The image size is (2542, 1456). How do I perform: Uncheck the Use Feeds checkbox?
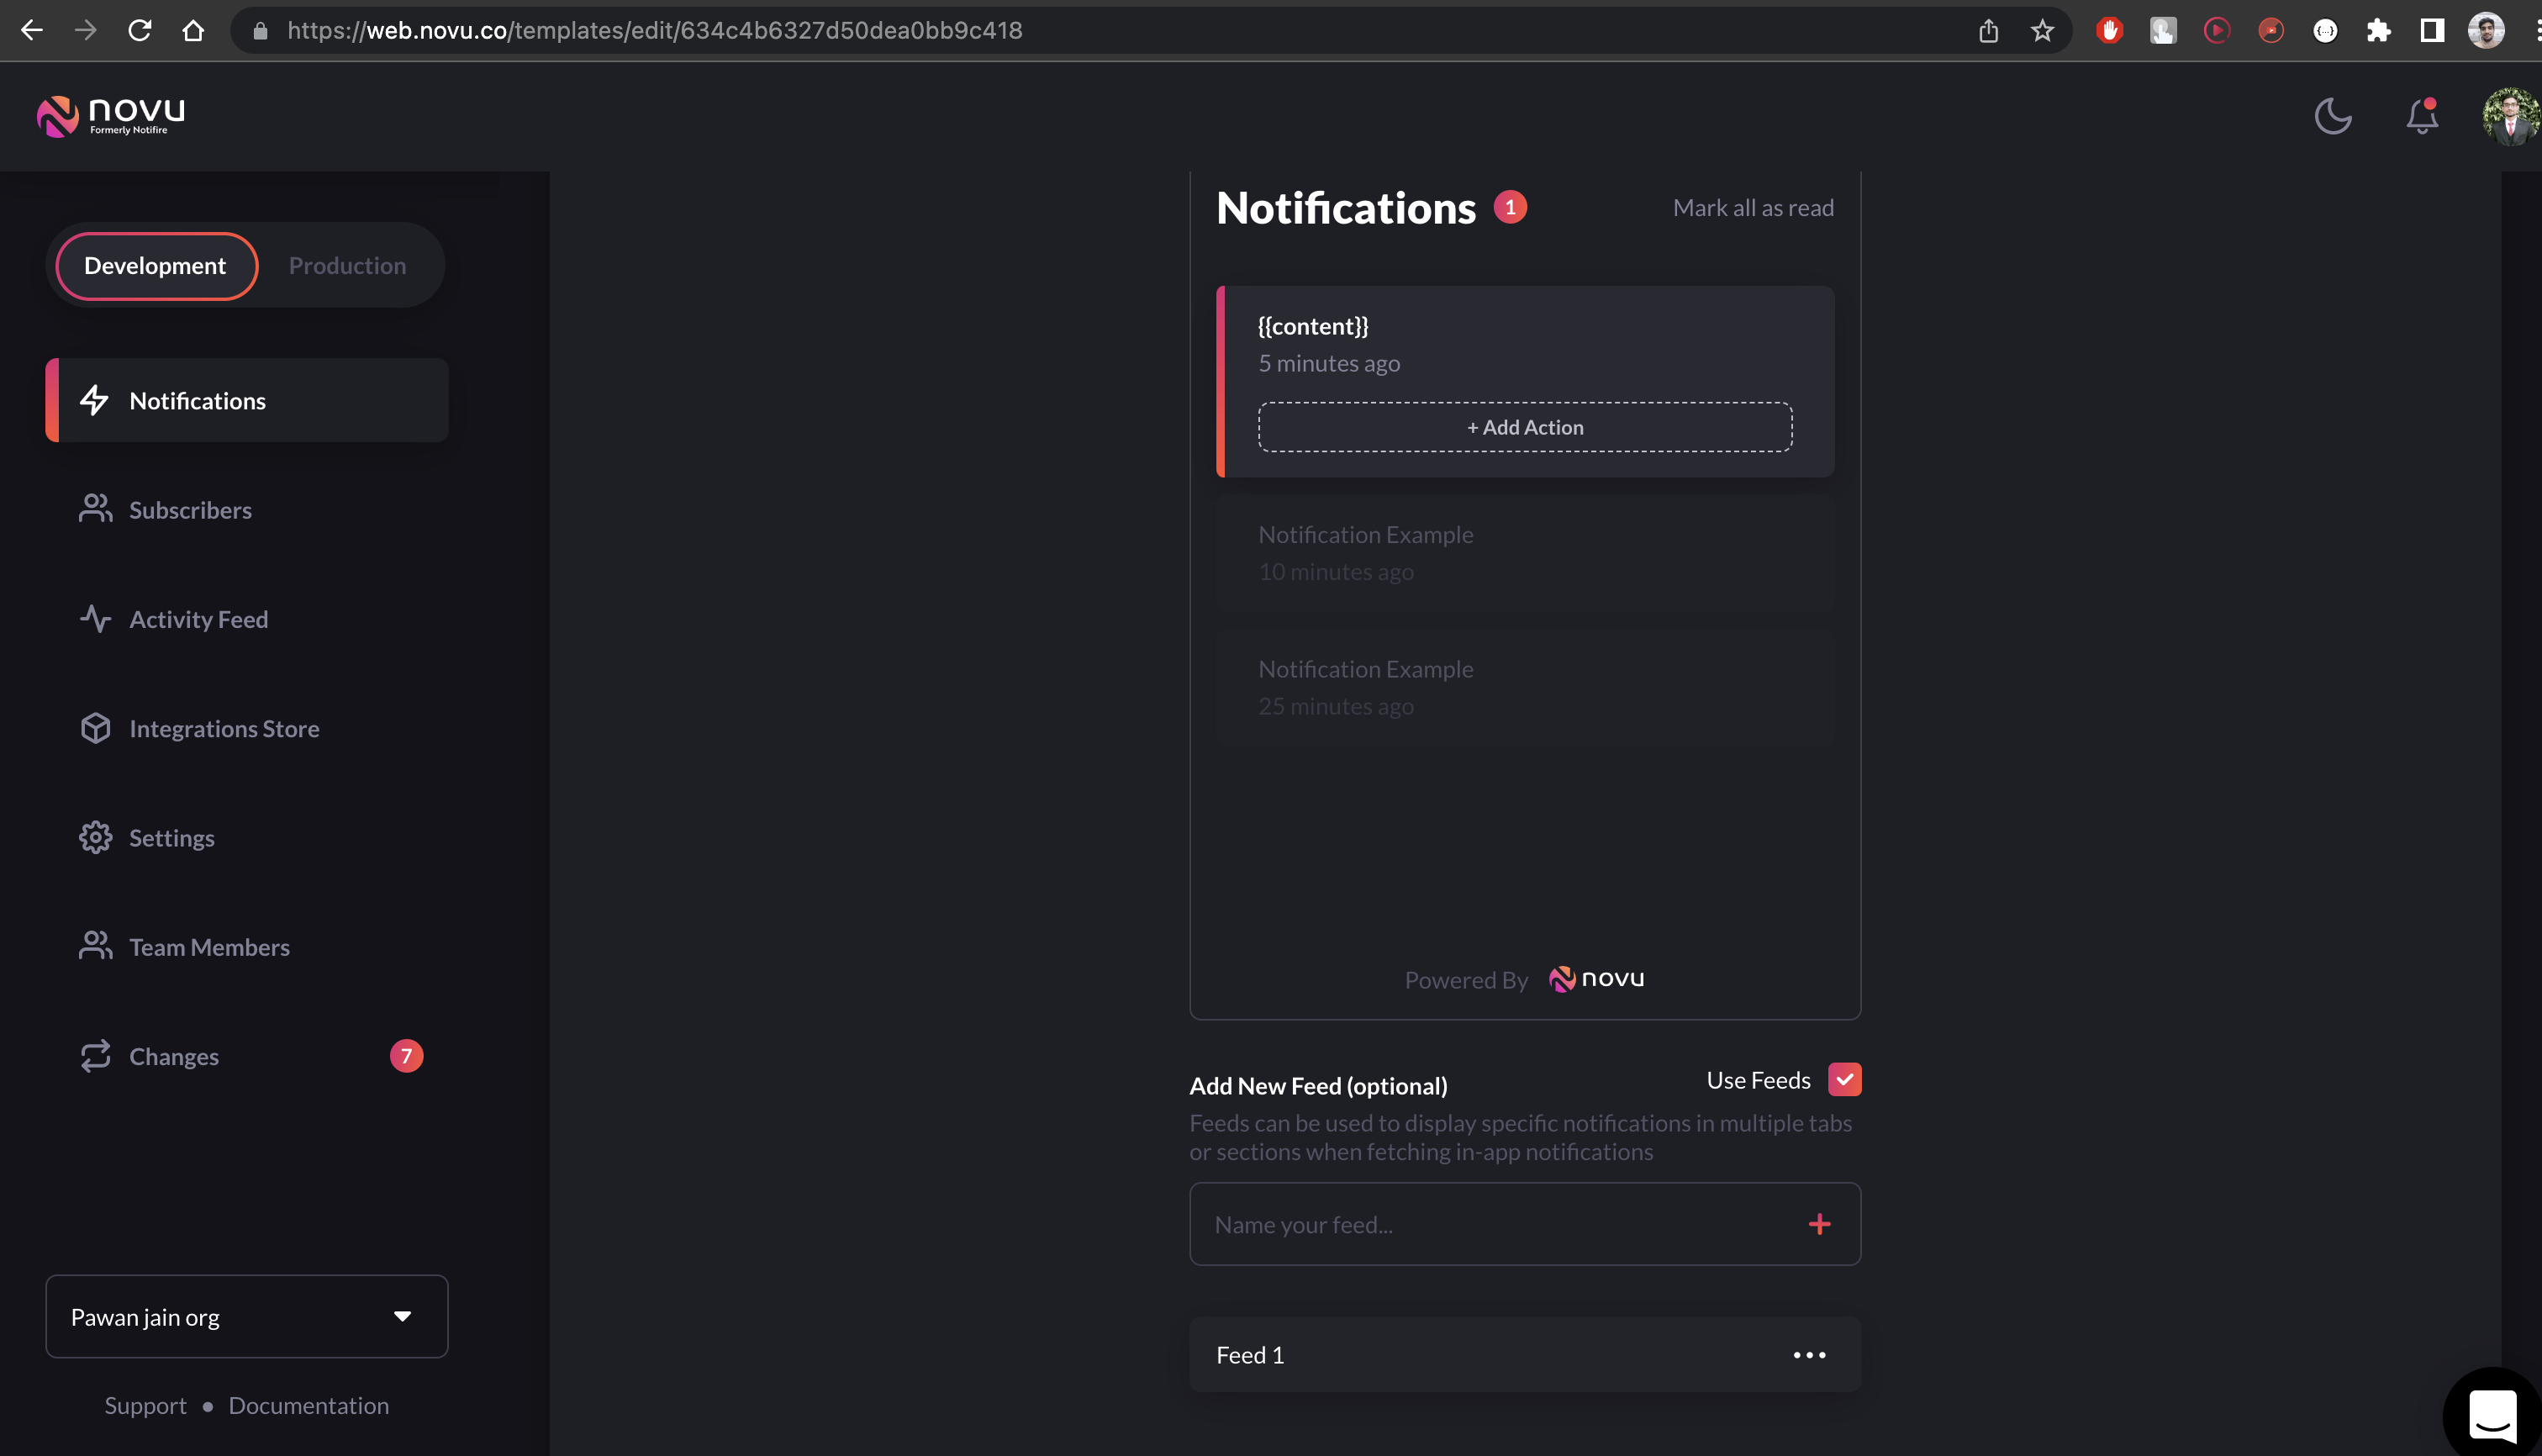click(1846, 1079)
